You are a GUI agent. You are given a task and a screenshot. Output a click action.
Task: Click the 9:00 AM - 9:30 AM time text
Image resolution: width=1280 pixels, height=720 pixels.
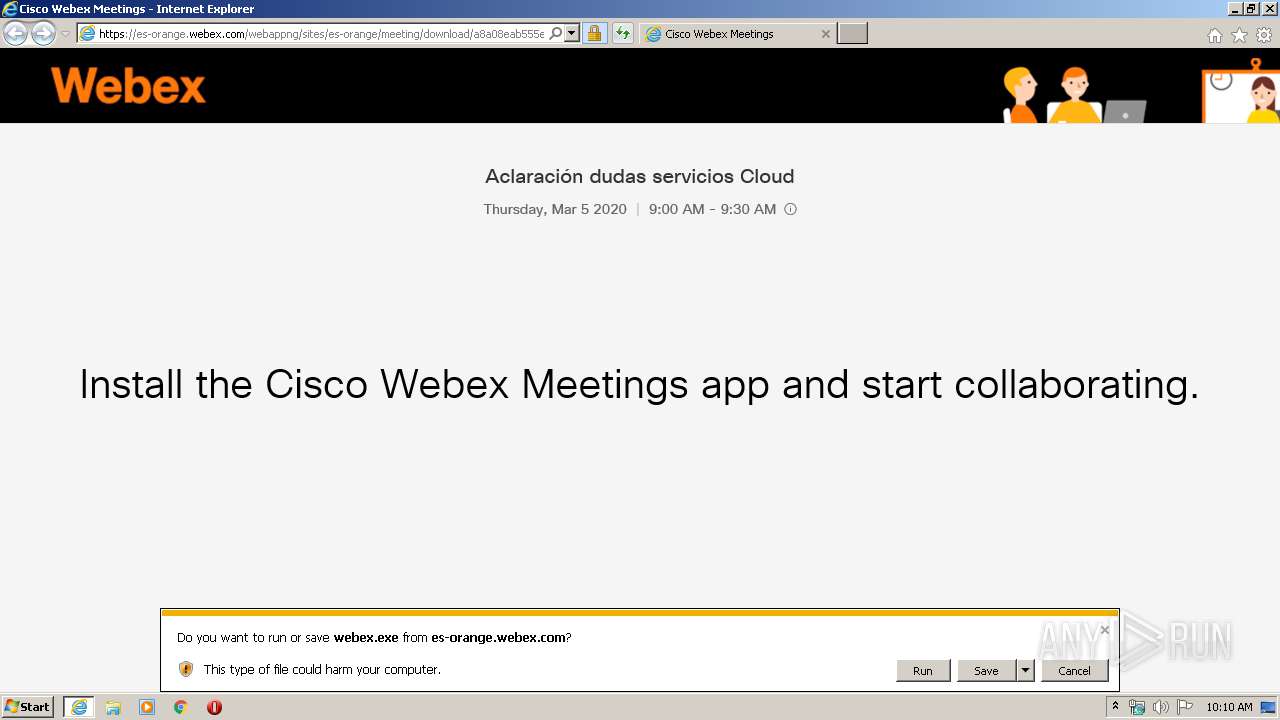(712, 209)
